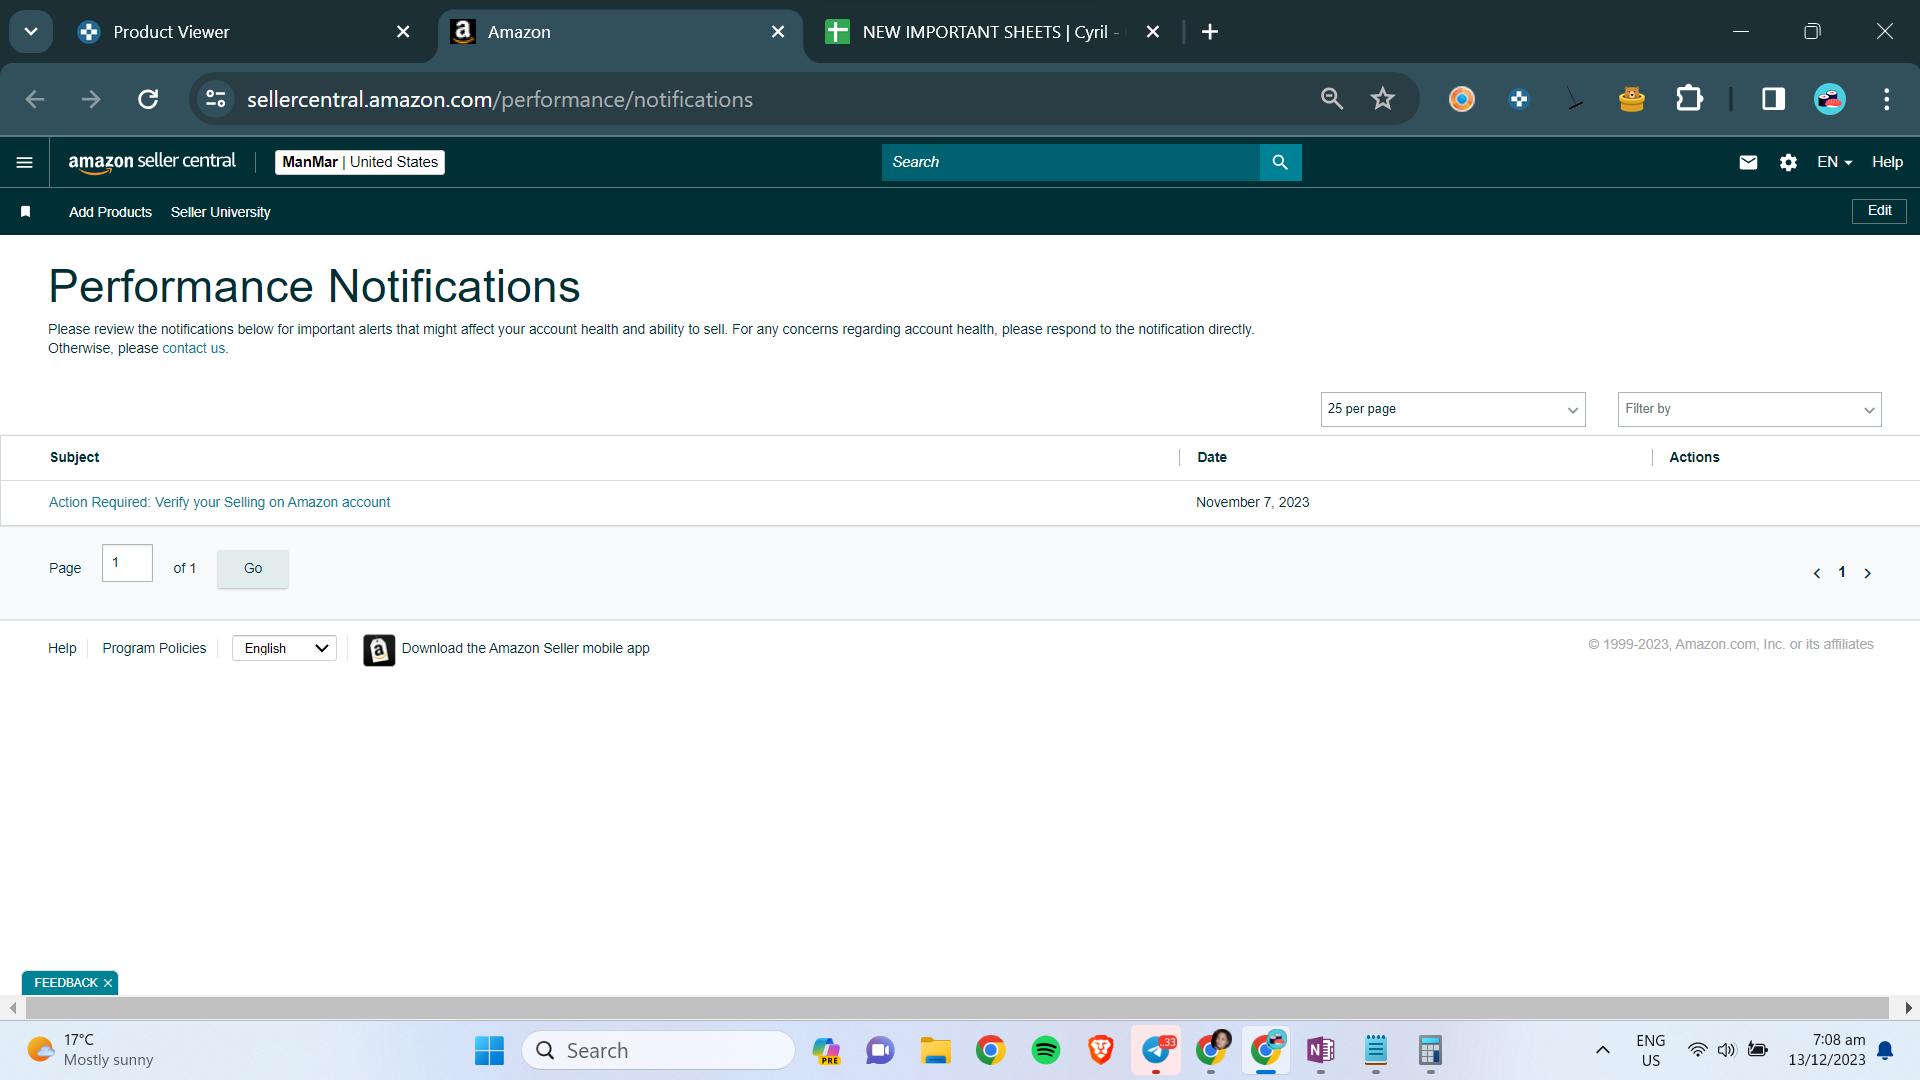
Task: Open the Help link in the footer
Action: click(x=62, y=648)
